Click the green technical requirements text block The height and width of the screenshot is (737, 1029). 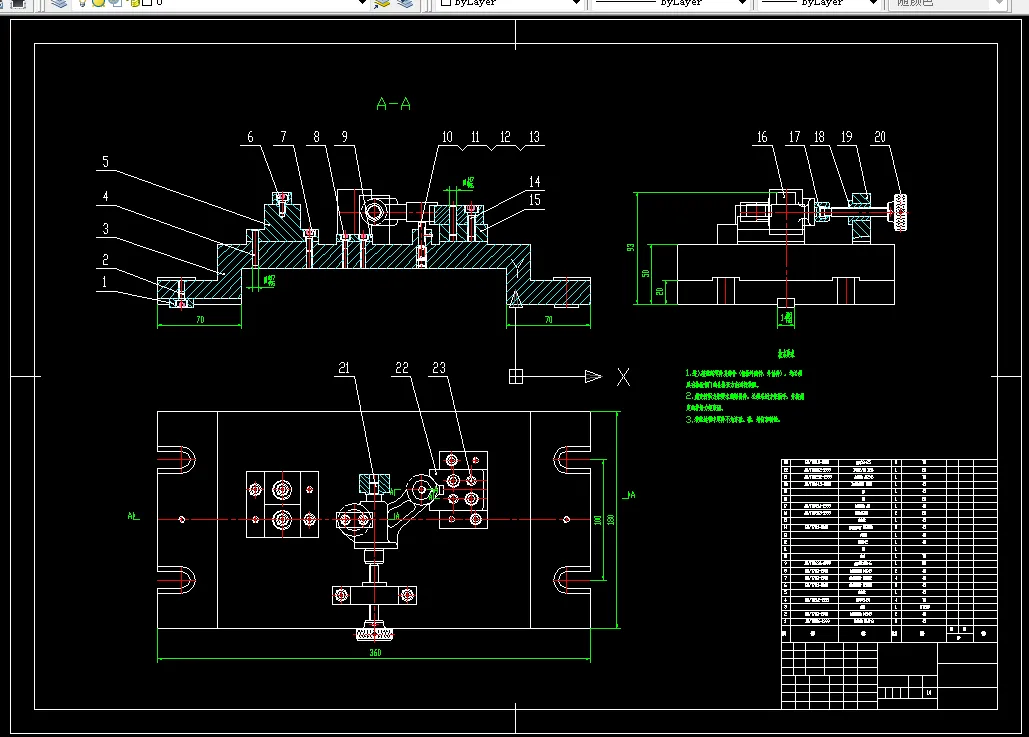coord(745,396)
